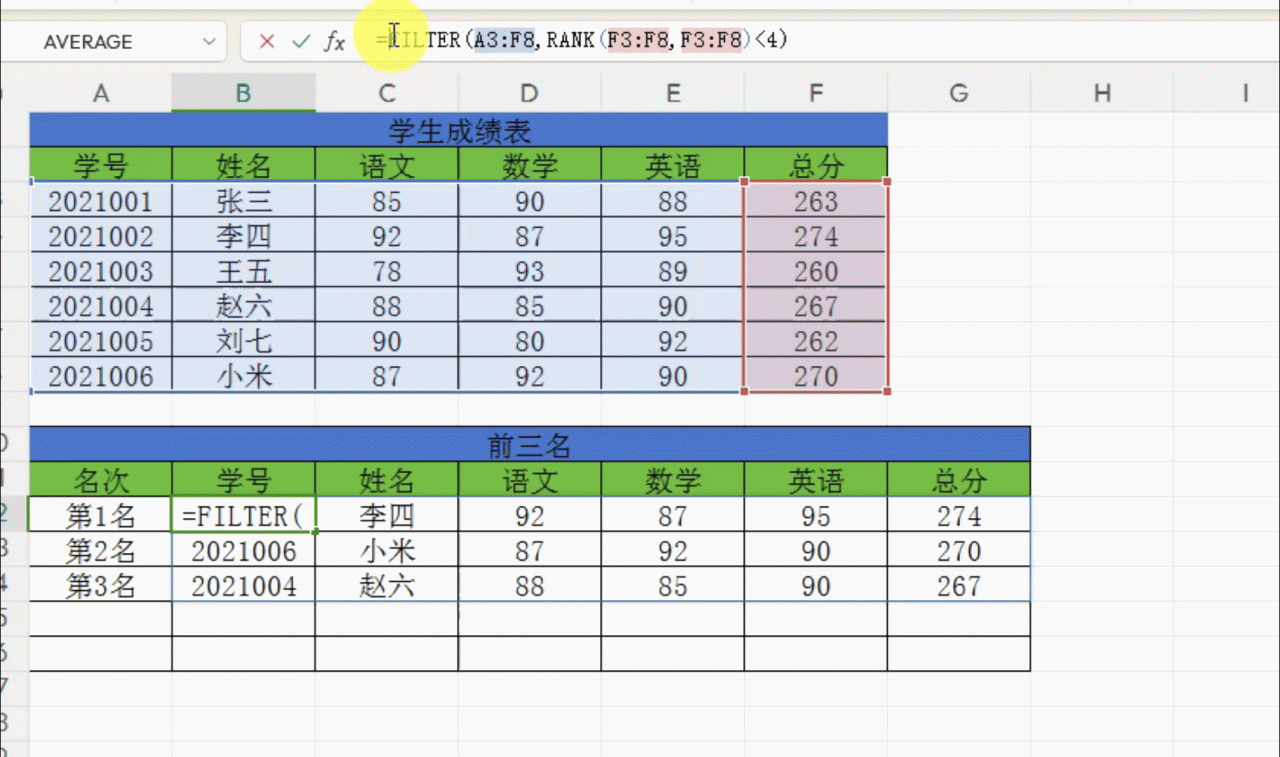The width and height of the screenshot is (1280, 757).
Task: Select cell with student ID 2021001
Action: pyautogui.click(x=101, y=201)
